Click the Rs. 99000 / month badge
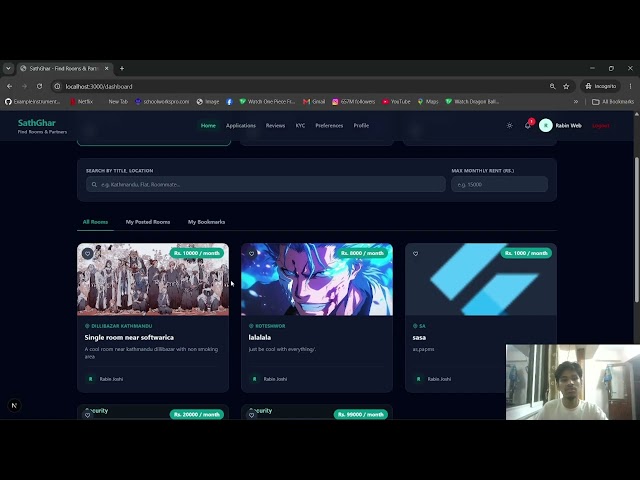Viewport: 640px width, 480px height. click(x=360, y=414)
